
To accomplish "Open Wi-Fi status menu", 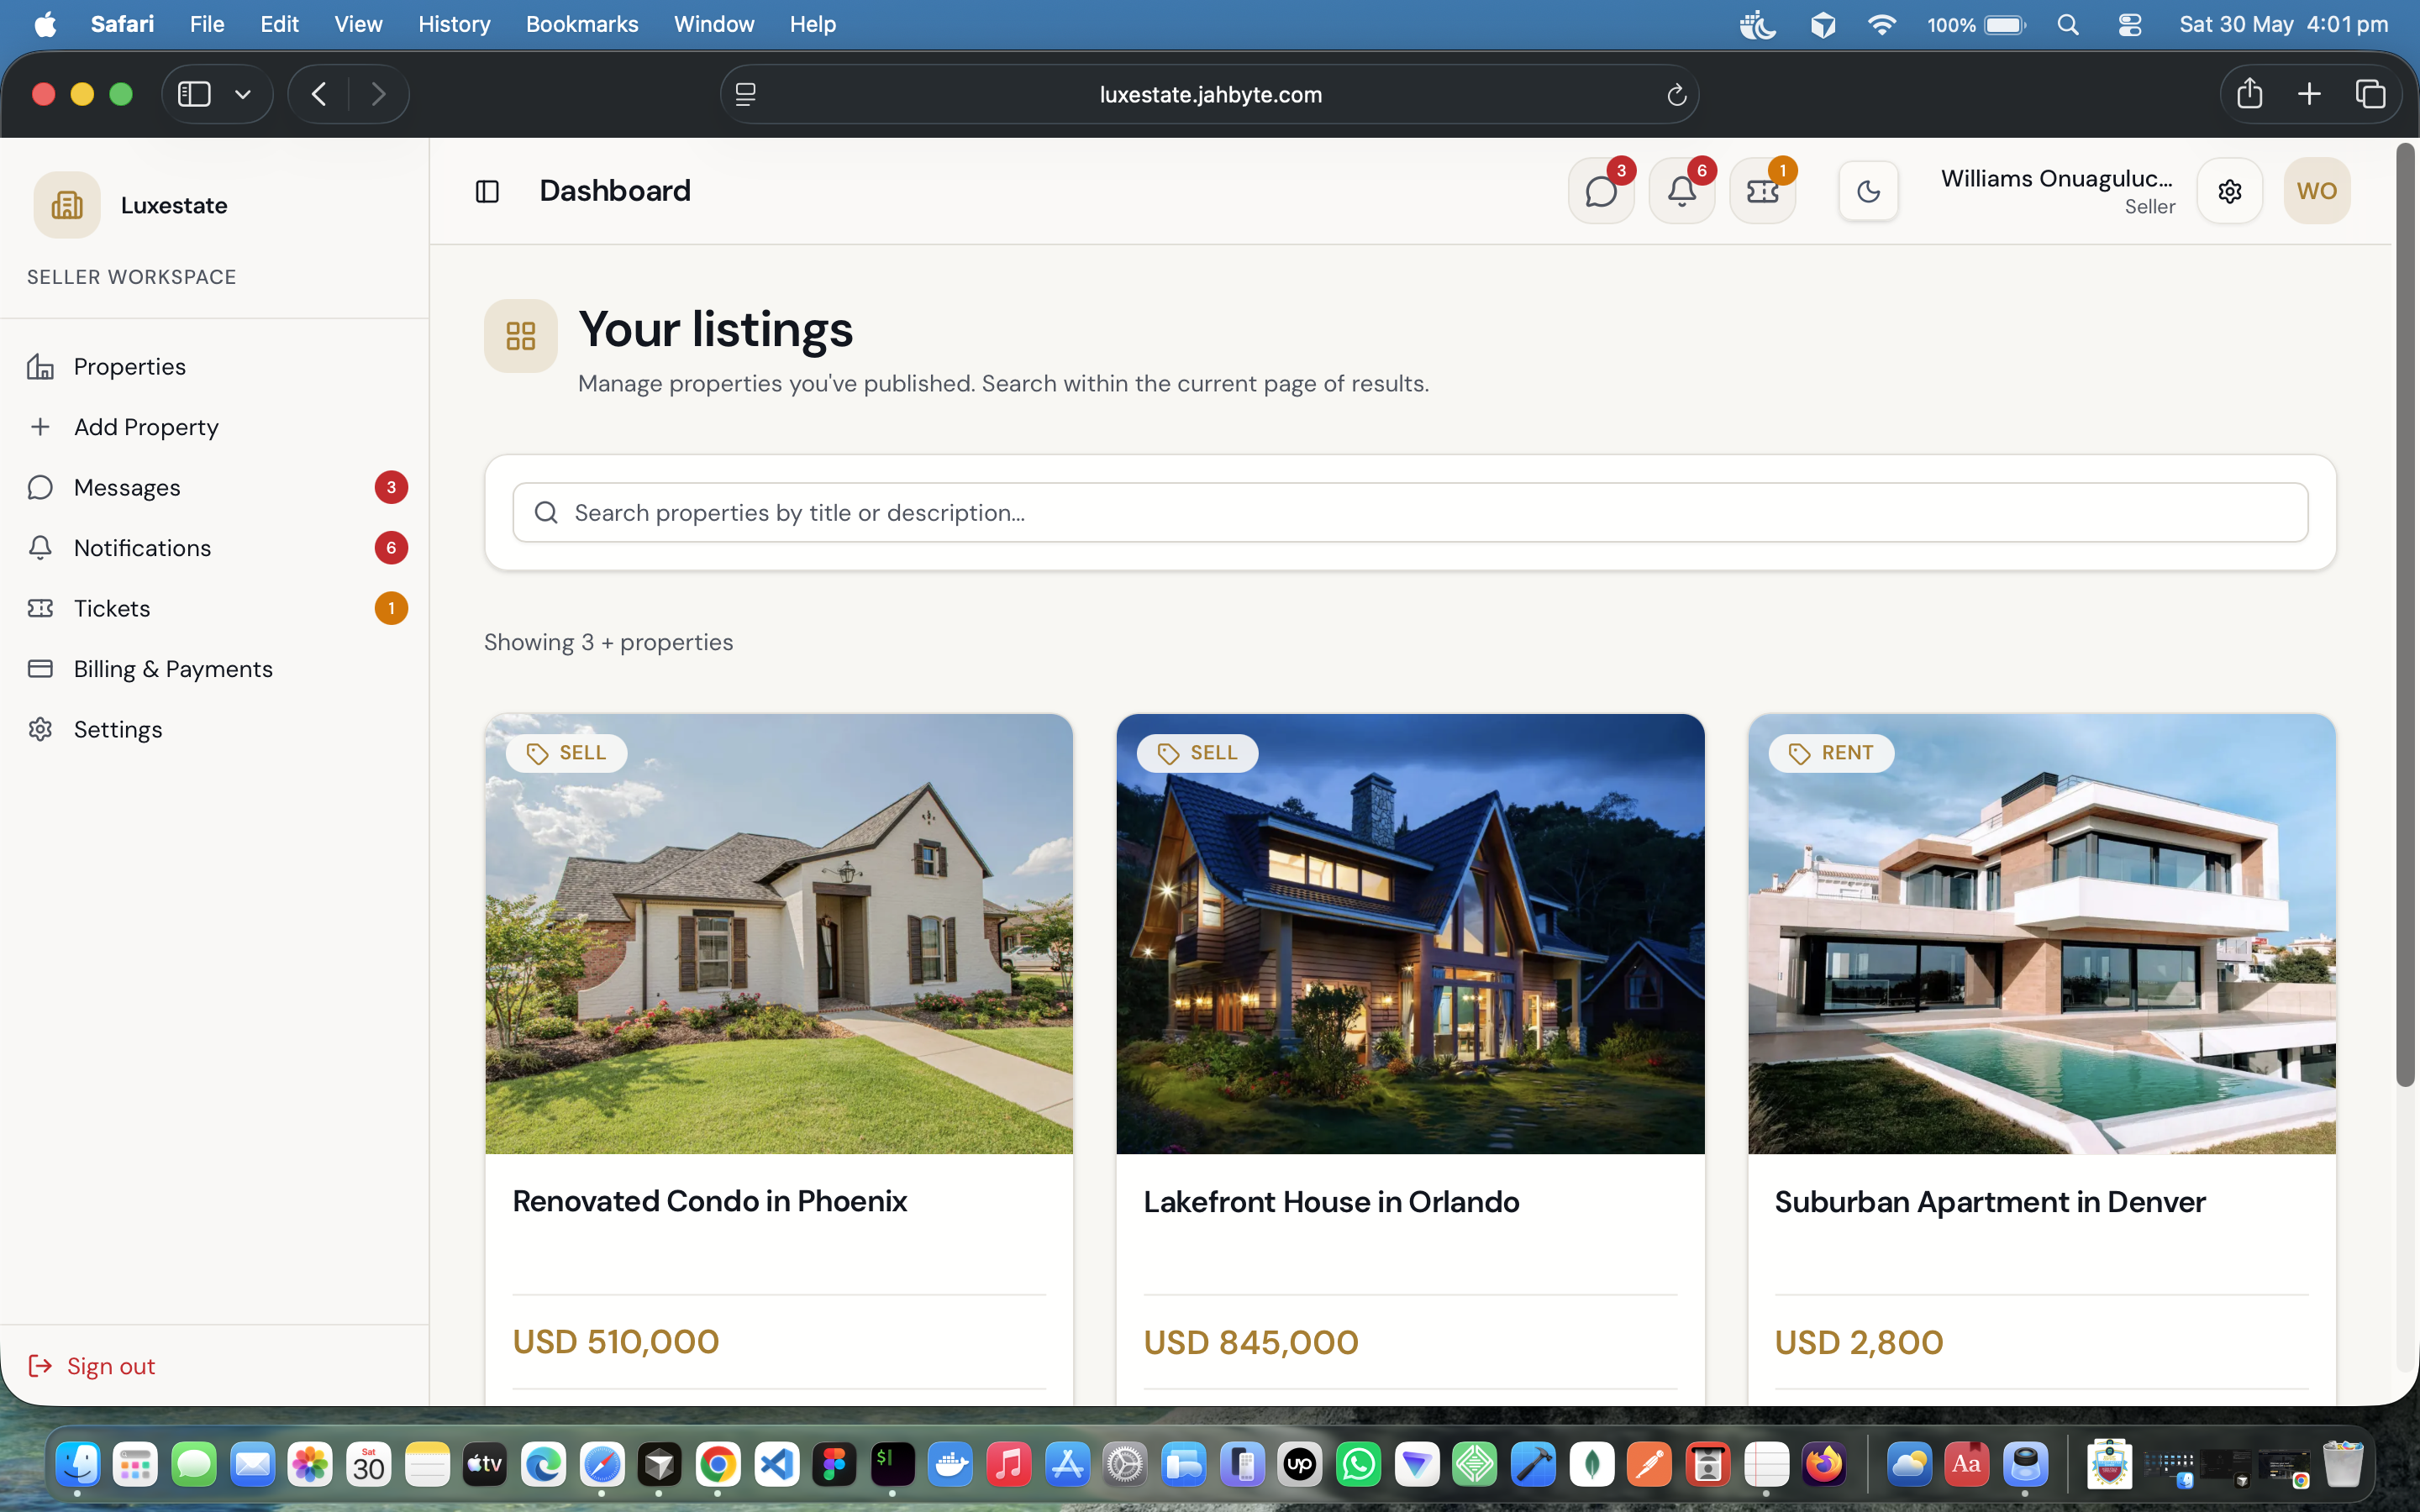I will pos(1882,25).
